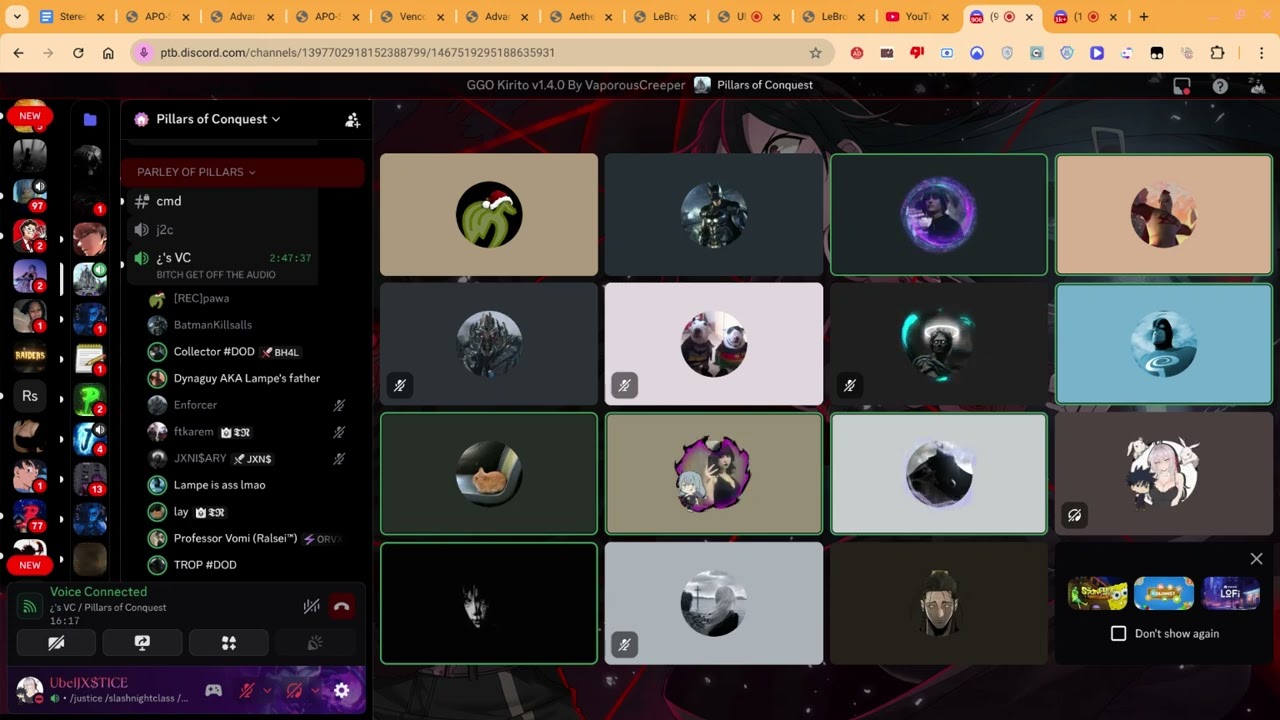Open the Santa-hat avatar video tile
Image resolution: width=1280 pixels, height=720 pixels.
[489, 214]
